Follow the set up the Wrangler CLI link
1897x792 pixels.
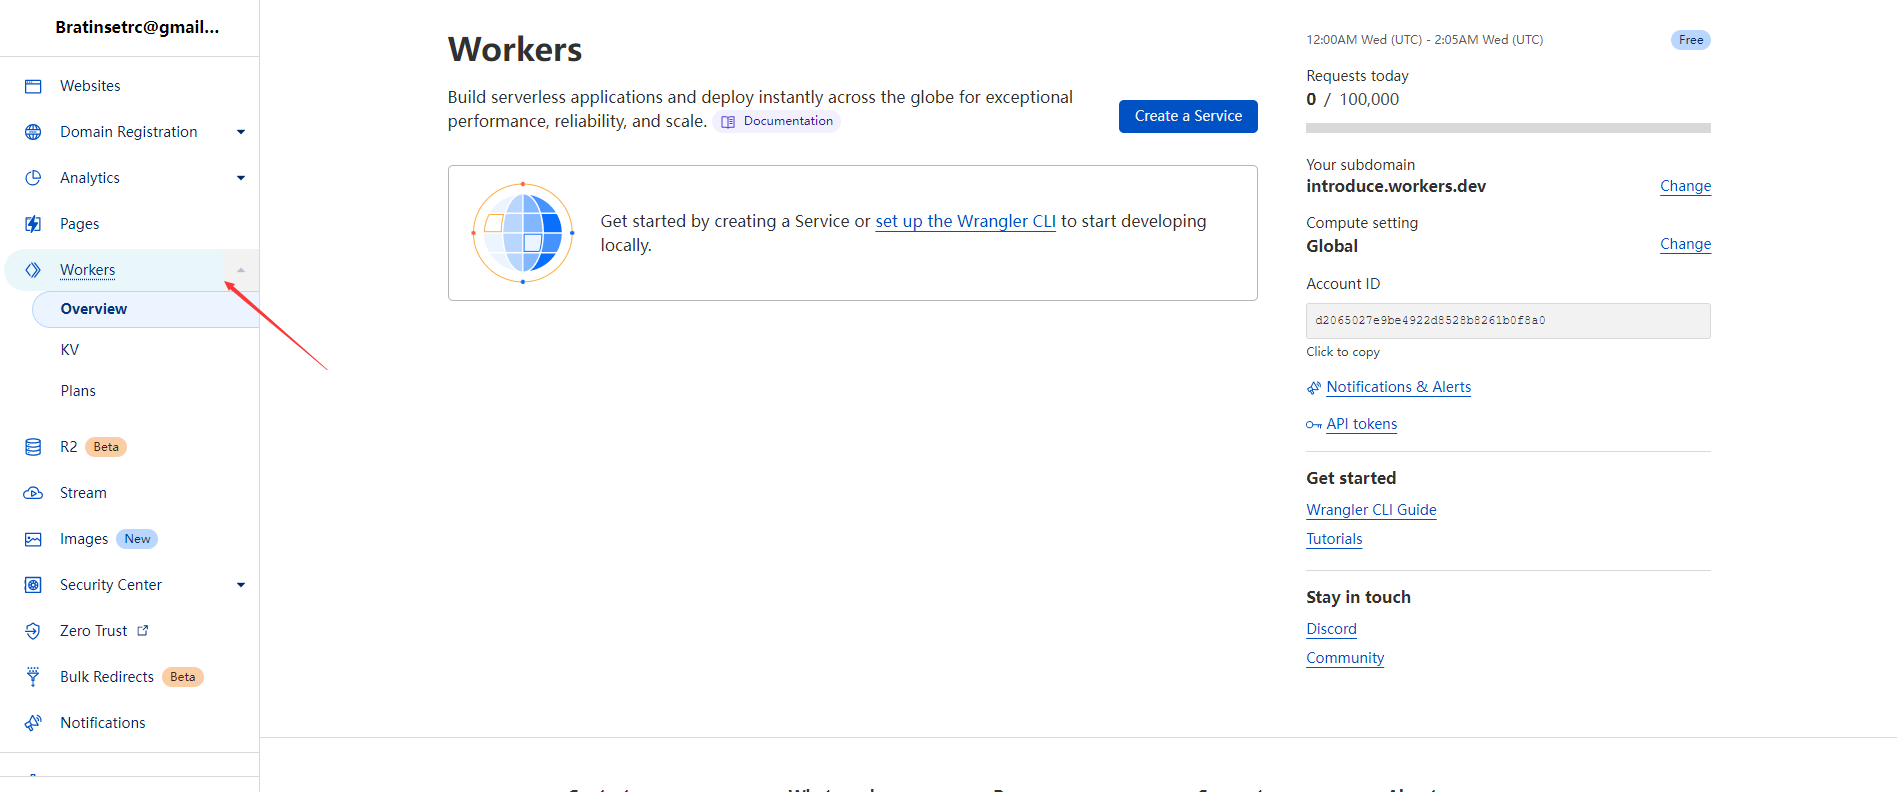point(965,221)
